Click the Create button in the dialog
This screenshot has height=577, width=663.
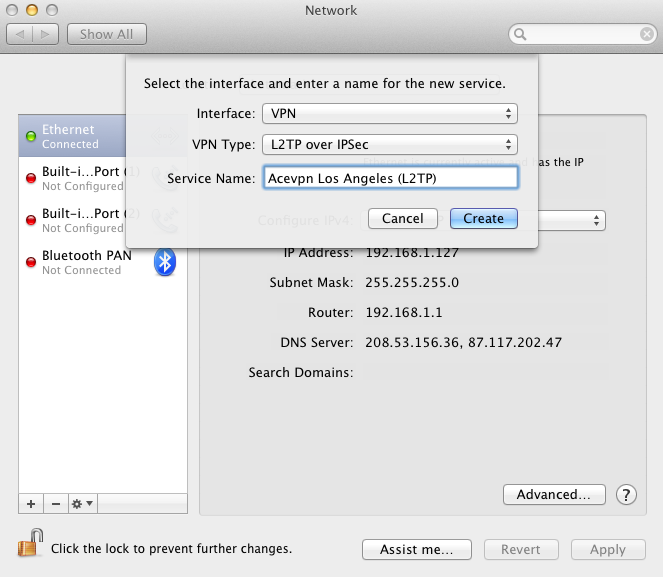[483, 219]
